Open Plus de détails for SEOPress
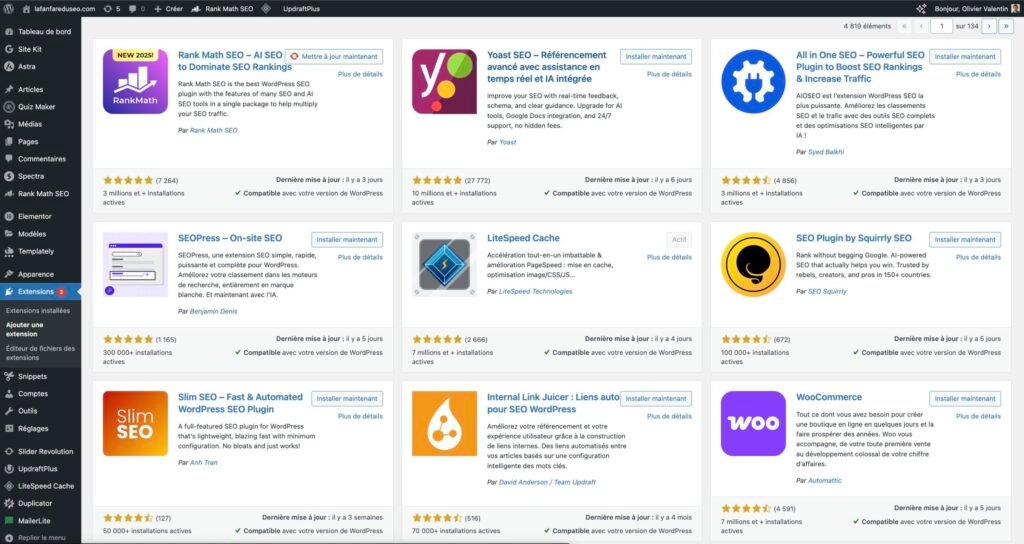Viewport: 1024px width, 544px height. [x=360, y=257]
